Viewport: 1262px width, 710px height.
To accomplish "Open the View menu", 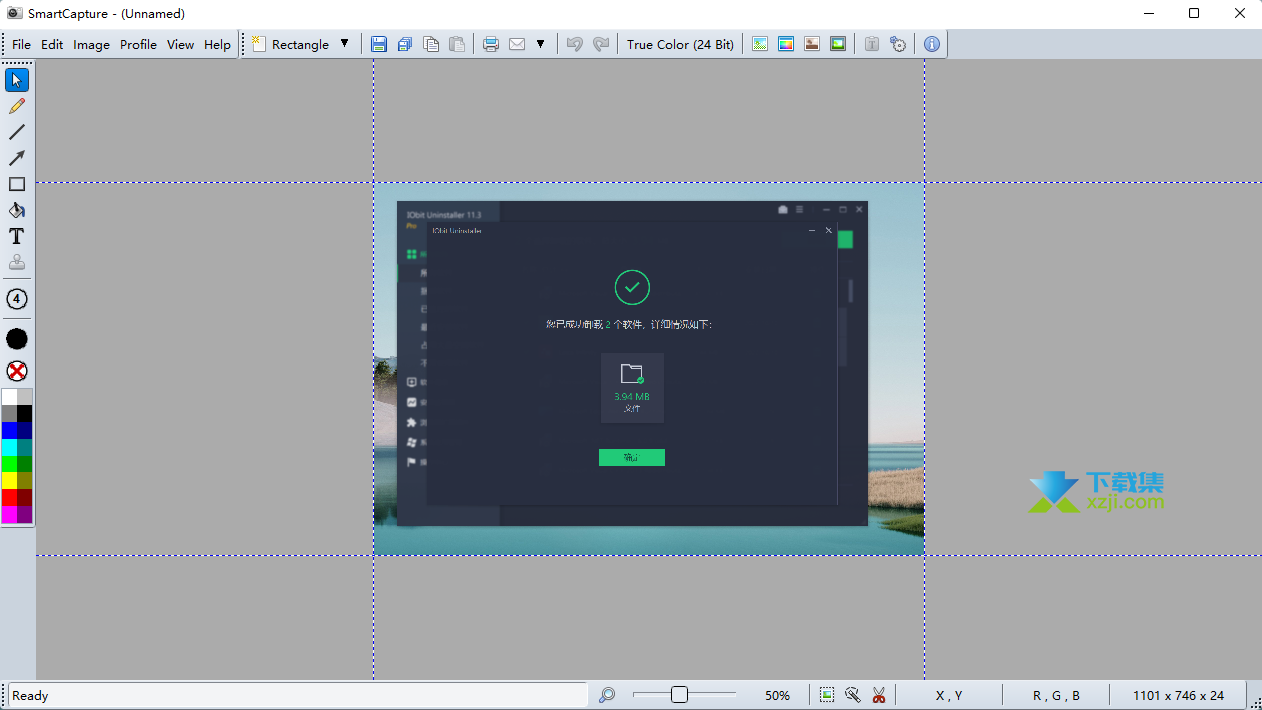I will coord(181,44).
